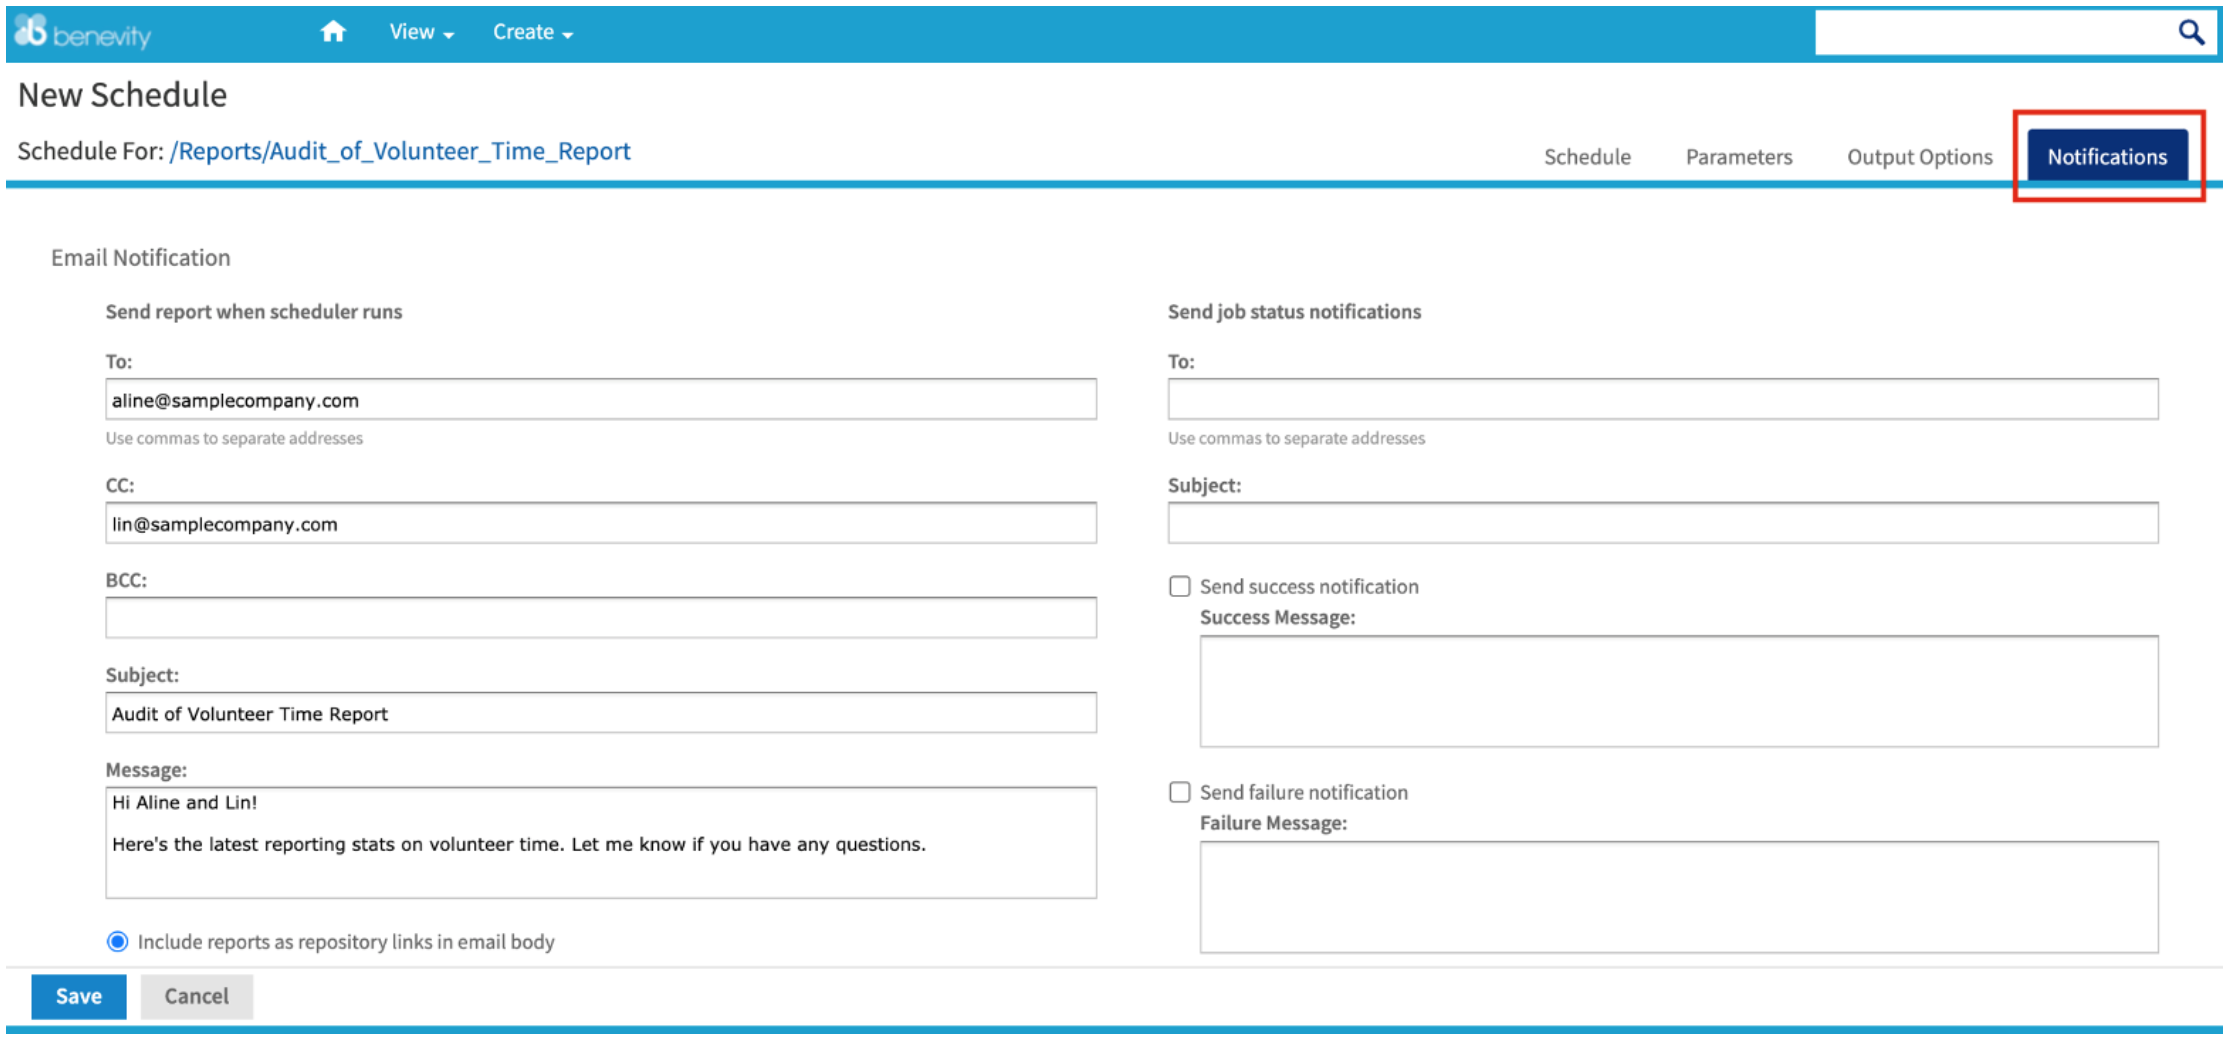This screenshot has height=1044, width=2232.
Task: Click the CC email field
Action: tap(600, 524)
